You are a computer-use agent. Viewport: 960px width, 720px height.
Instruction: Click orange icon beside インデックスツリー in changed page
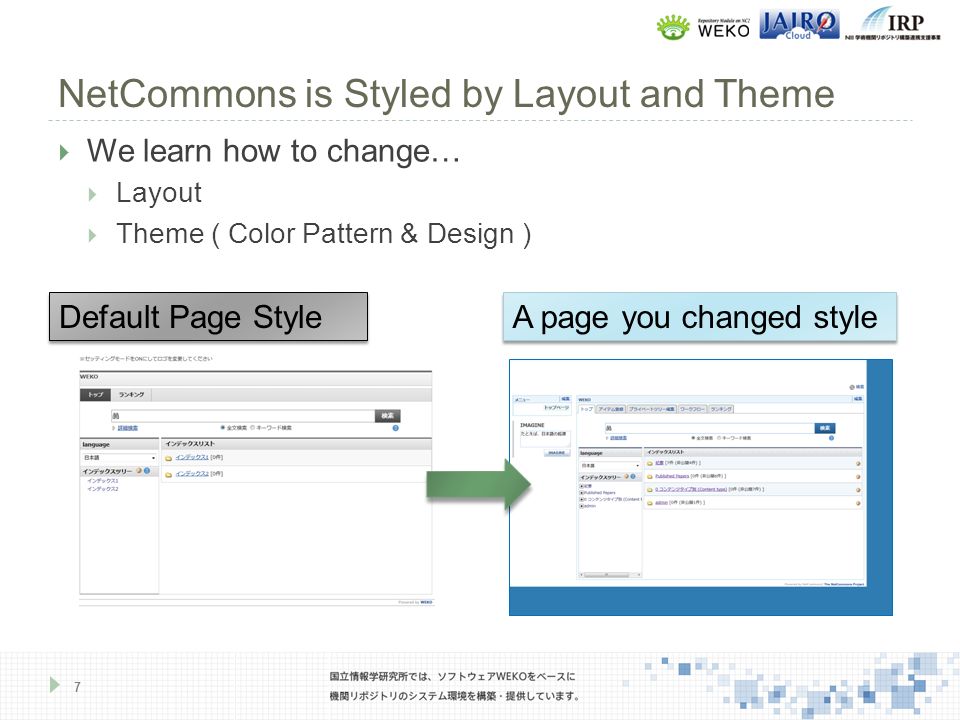click(x=626, y=476)
